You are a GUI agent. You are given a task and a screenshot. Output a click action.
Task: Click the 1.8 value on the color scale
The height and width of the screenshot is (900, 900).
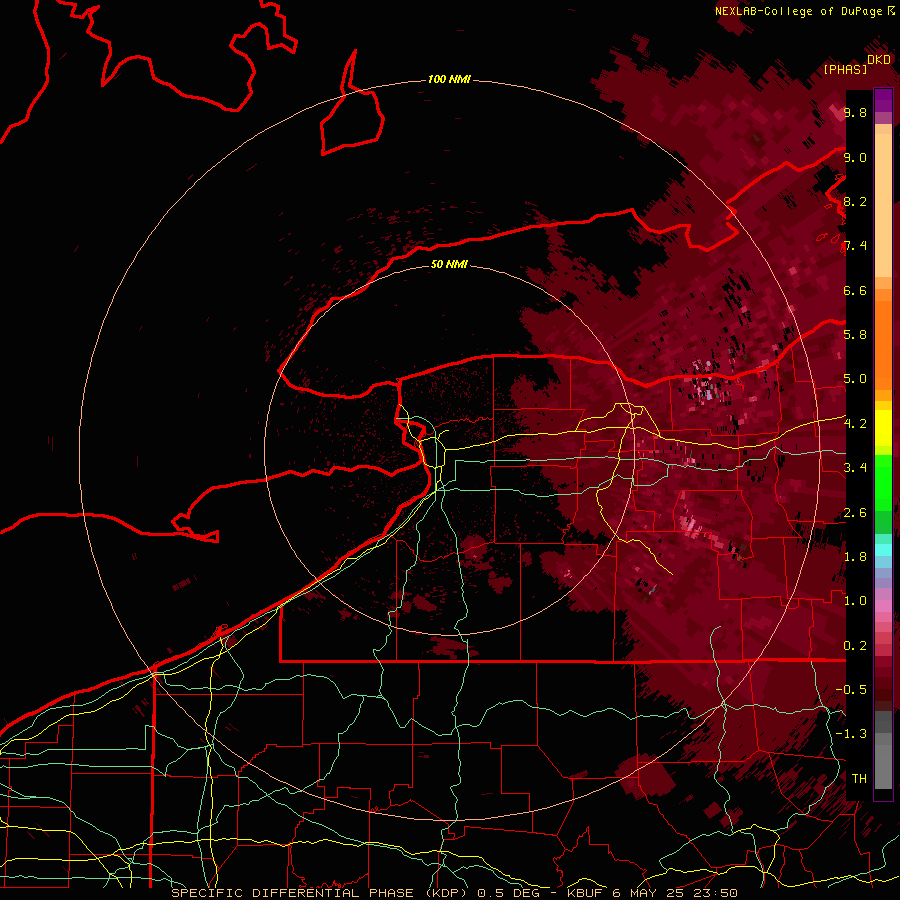click(x=855, y=556)
